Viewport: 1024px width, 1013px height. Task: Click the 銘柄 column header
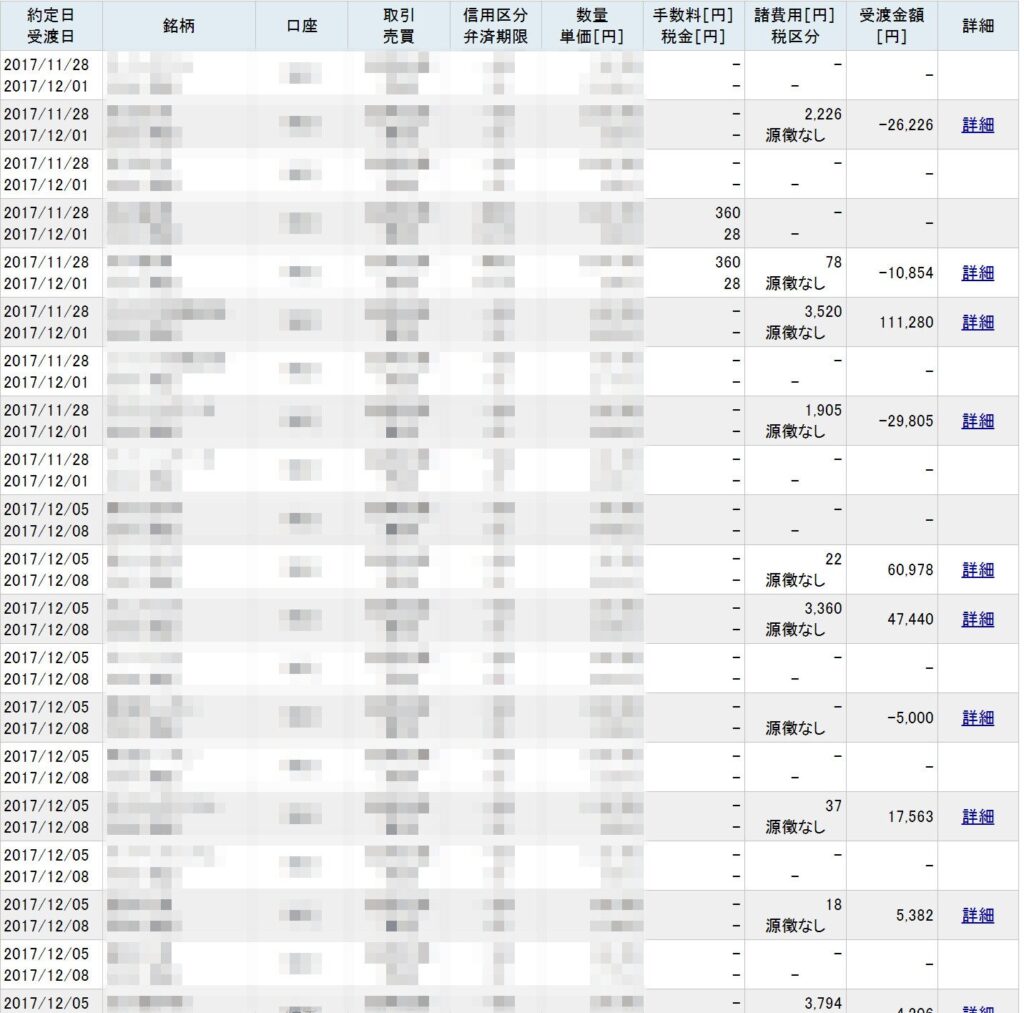tap(179, 26)
